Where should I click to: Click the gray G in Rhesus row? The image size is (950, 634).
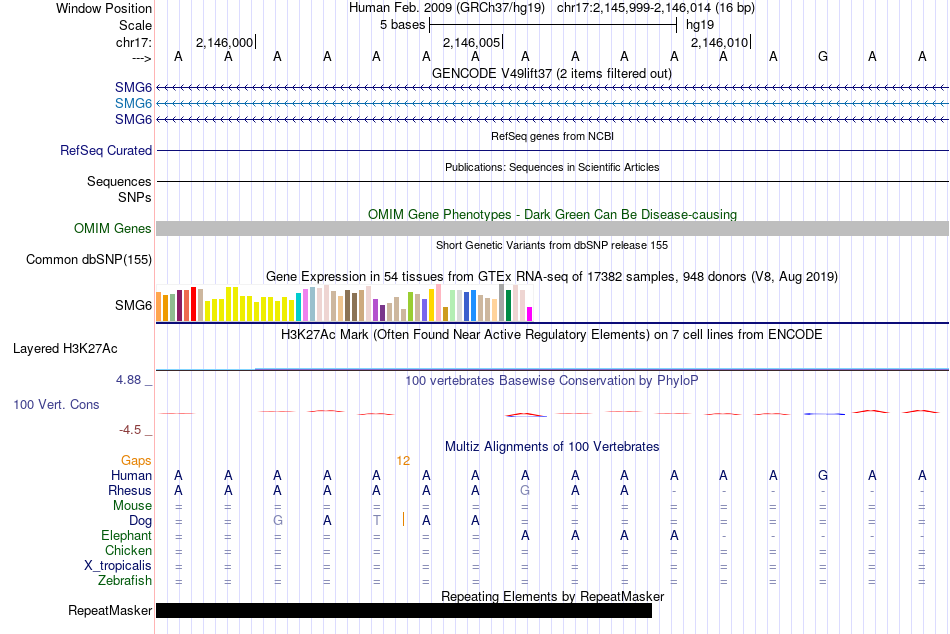pyautogui.click(x=525, y=490)
